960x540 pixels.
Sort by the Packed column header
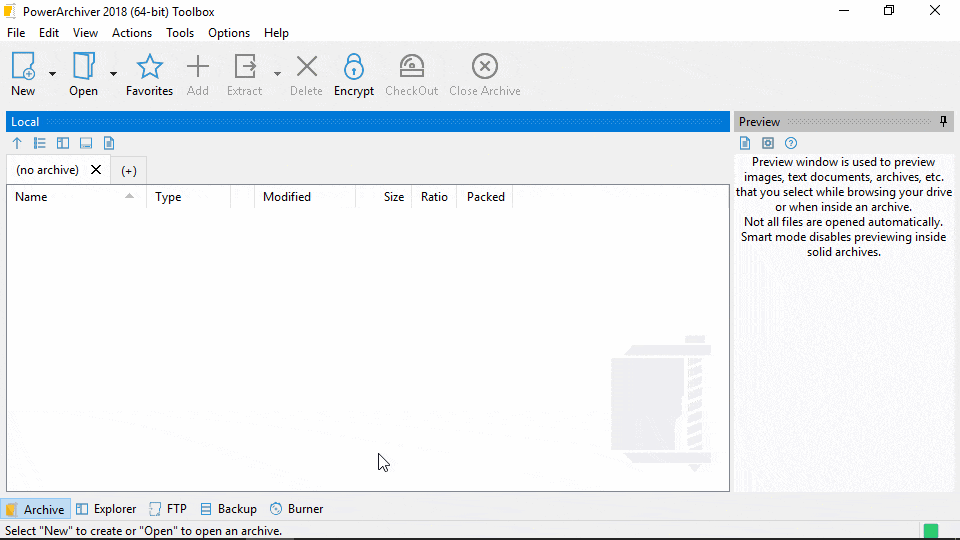485,197
